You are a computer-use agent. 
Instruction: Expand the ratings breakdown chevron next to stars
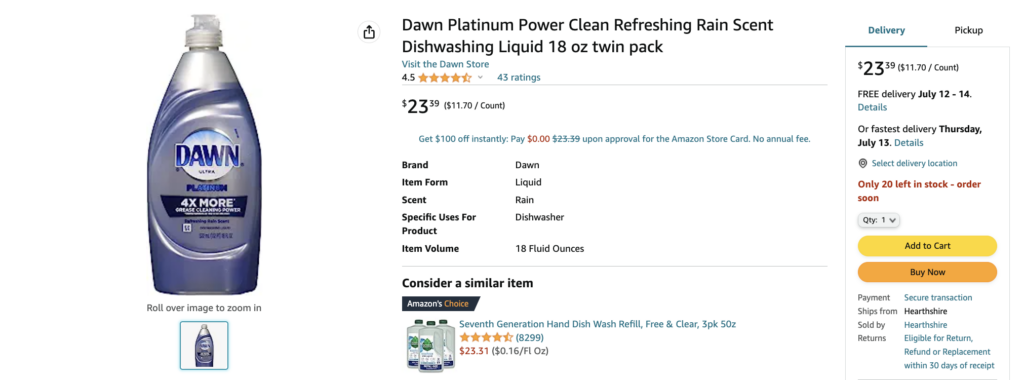[x=481, y=78]
